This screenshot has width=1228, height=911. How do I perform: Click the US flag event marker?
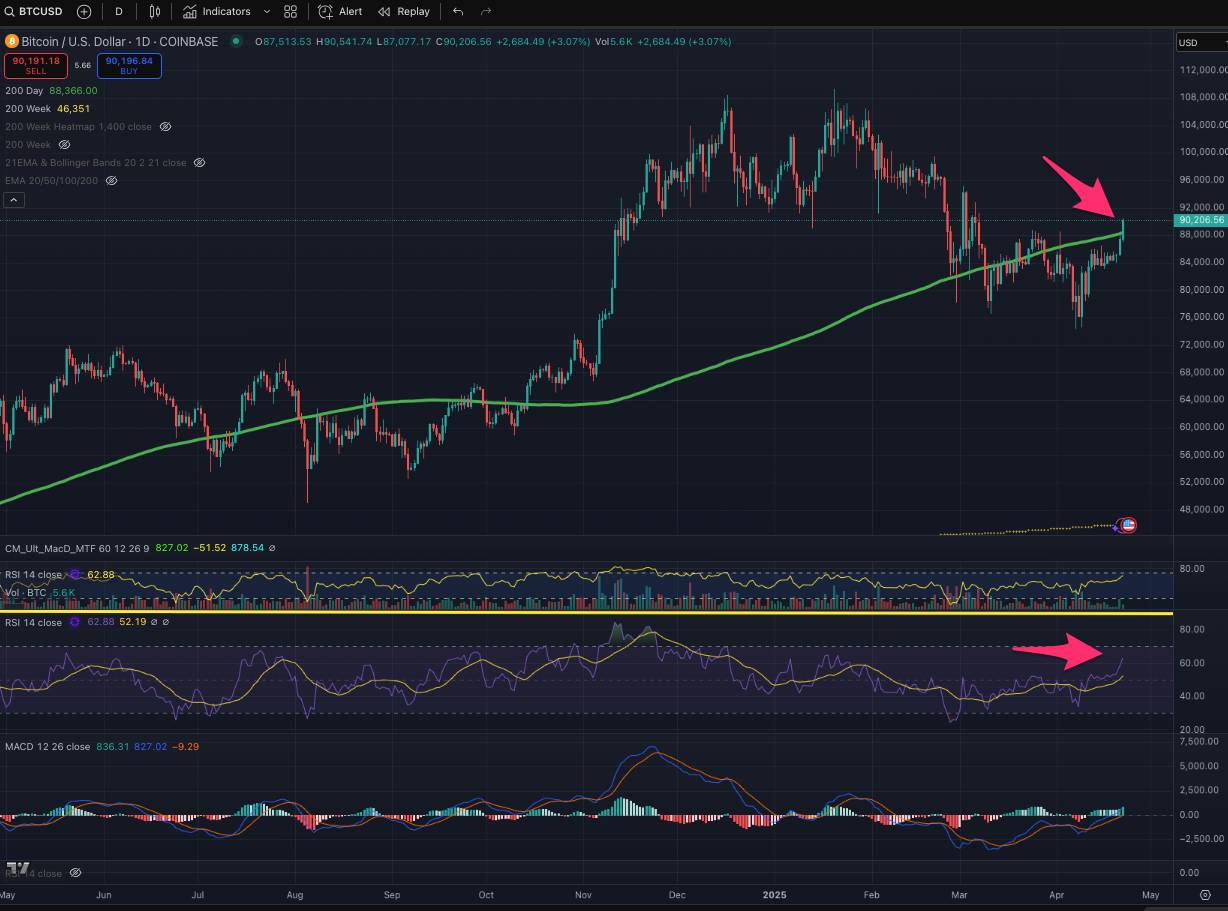point(1128,524)
